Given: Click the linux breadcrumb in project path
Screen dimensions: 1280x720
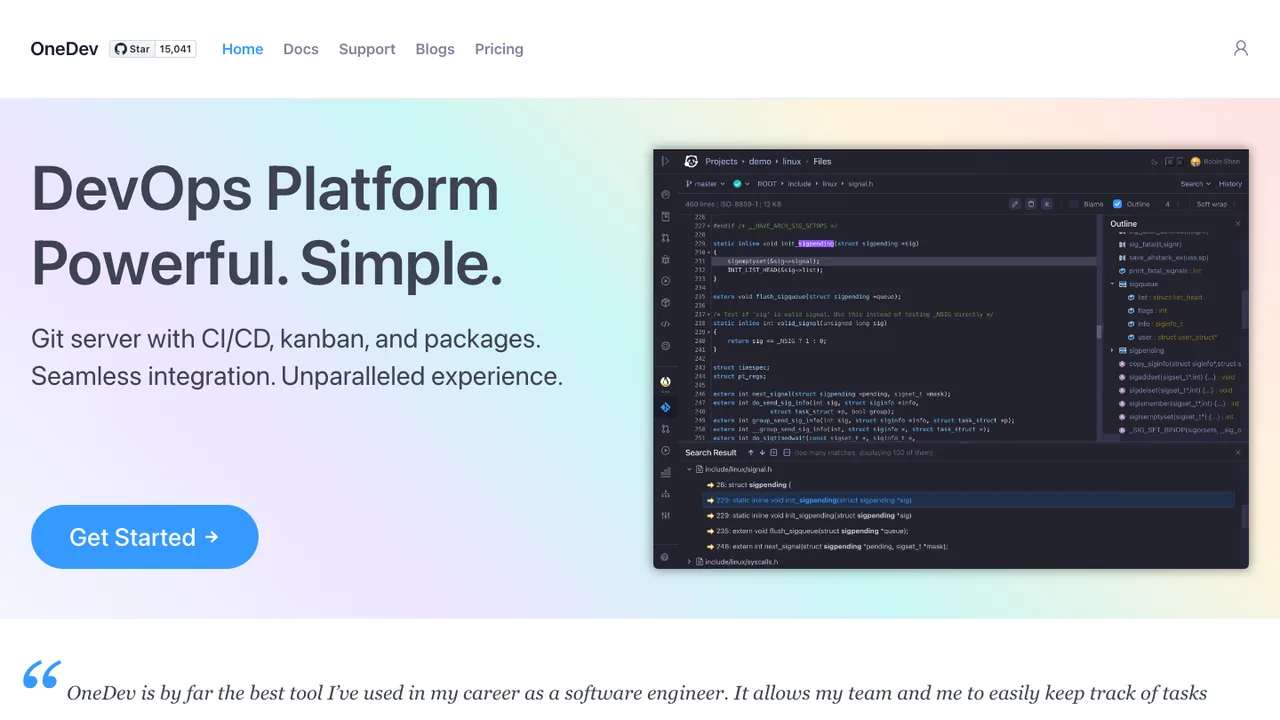Looking at the screenshot, I should 792,161.
